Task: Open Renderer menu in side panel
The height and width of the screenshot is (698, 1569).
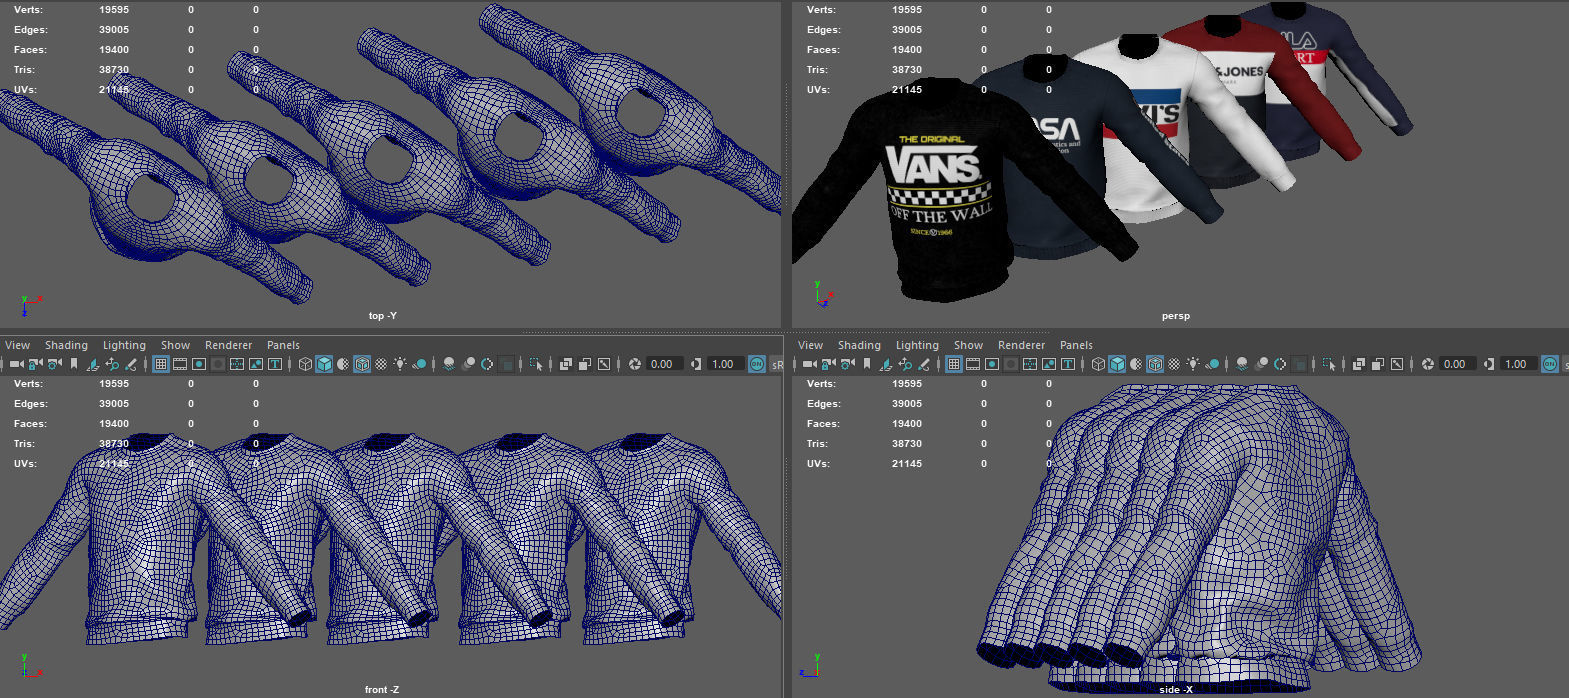Action: (x=1021, y=345)
